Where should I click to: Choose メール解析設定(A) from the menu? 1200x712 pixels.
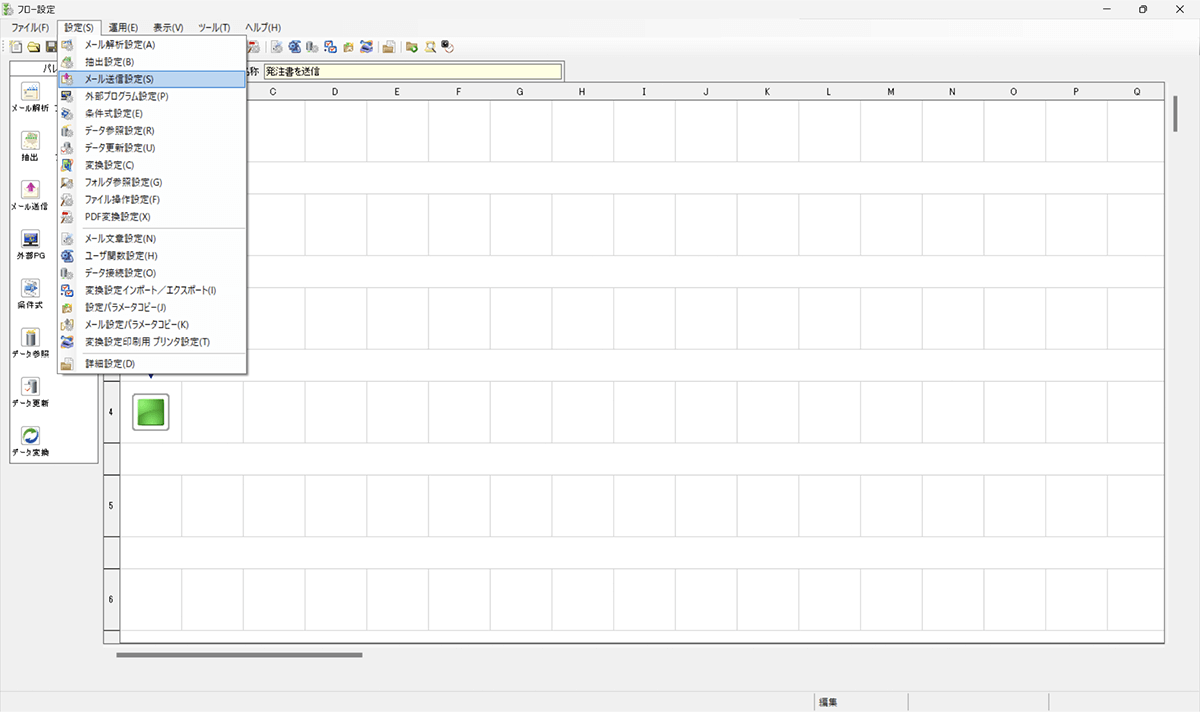coord(152,45)
